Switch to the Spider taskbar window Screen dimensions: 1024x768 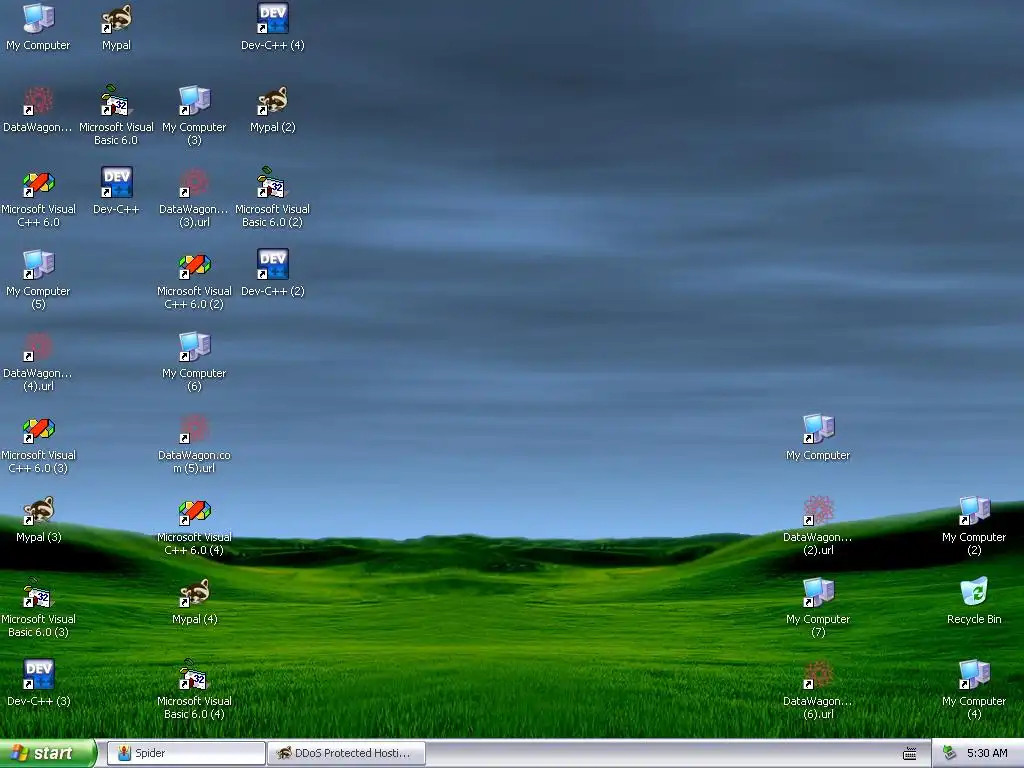click(x=186, y=753)
